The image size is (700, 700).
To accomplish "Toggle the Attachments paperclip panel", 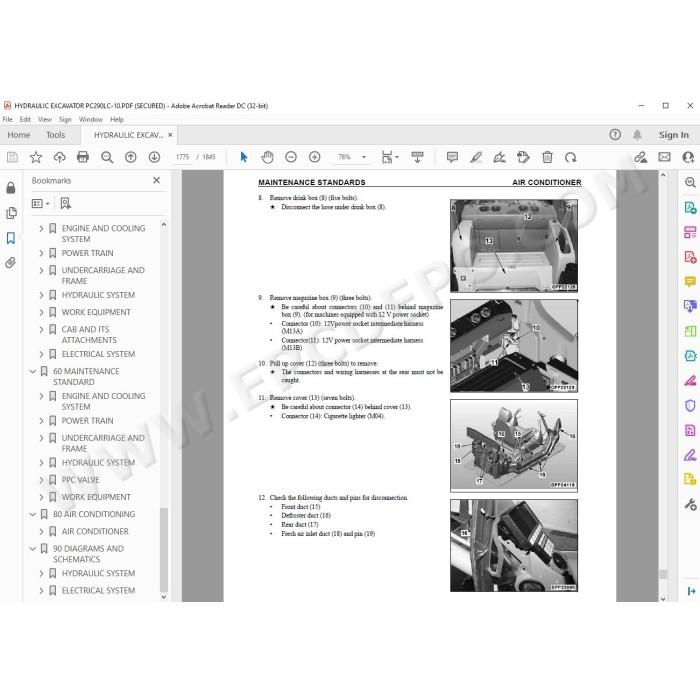I will pyautogui.click(x=11, y=262).
